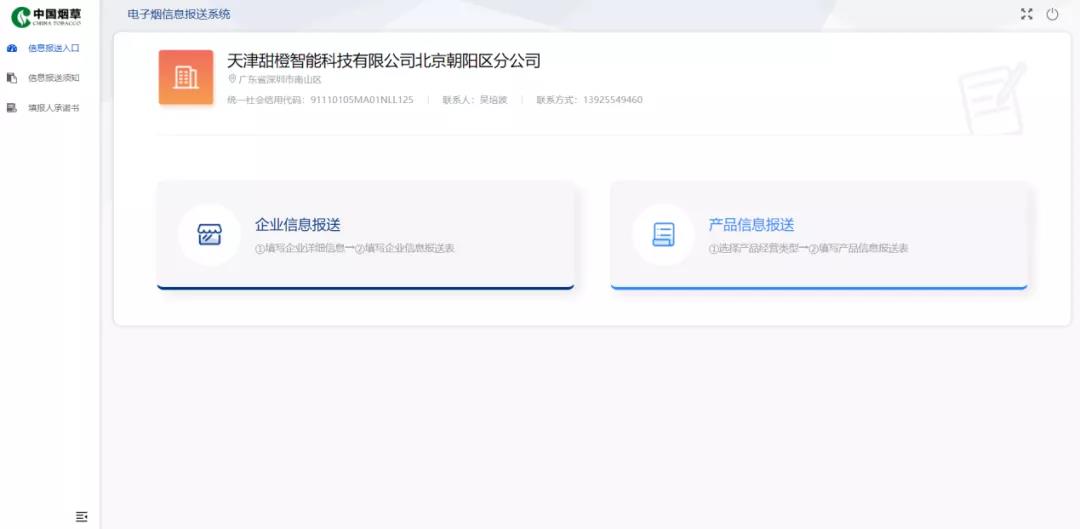Viewport: 1080px width, 529px height.
Task: Click the 电子烟信息报送系统 header title
Action: tap(179, 14)
